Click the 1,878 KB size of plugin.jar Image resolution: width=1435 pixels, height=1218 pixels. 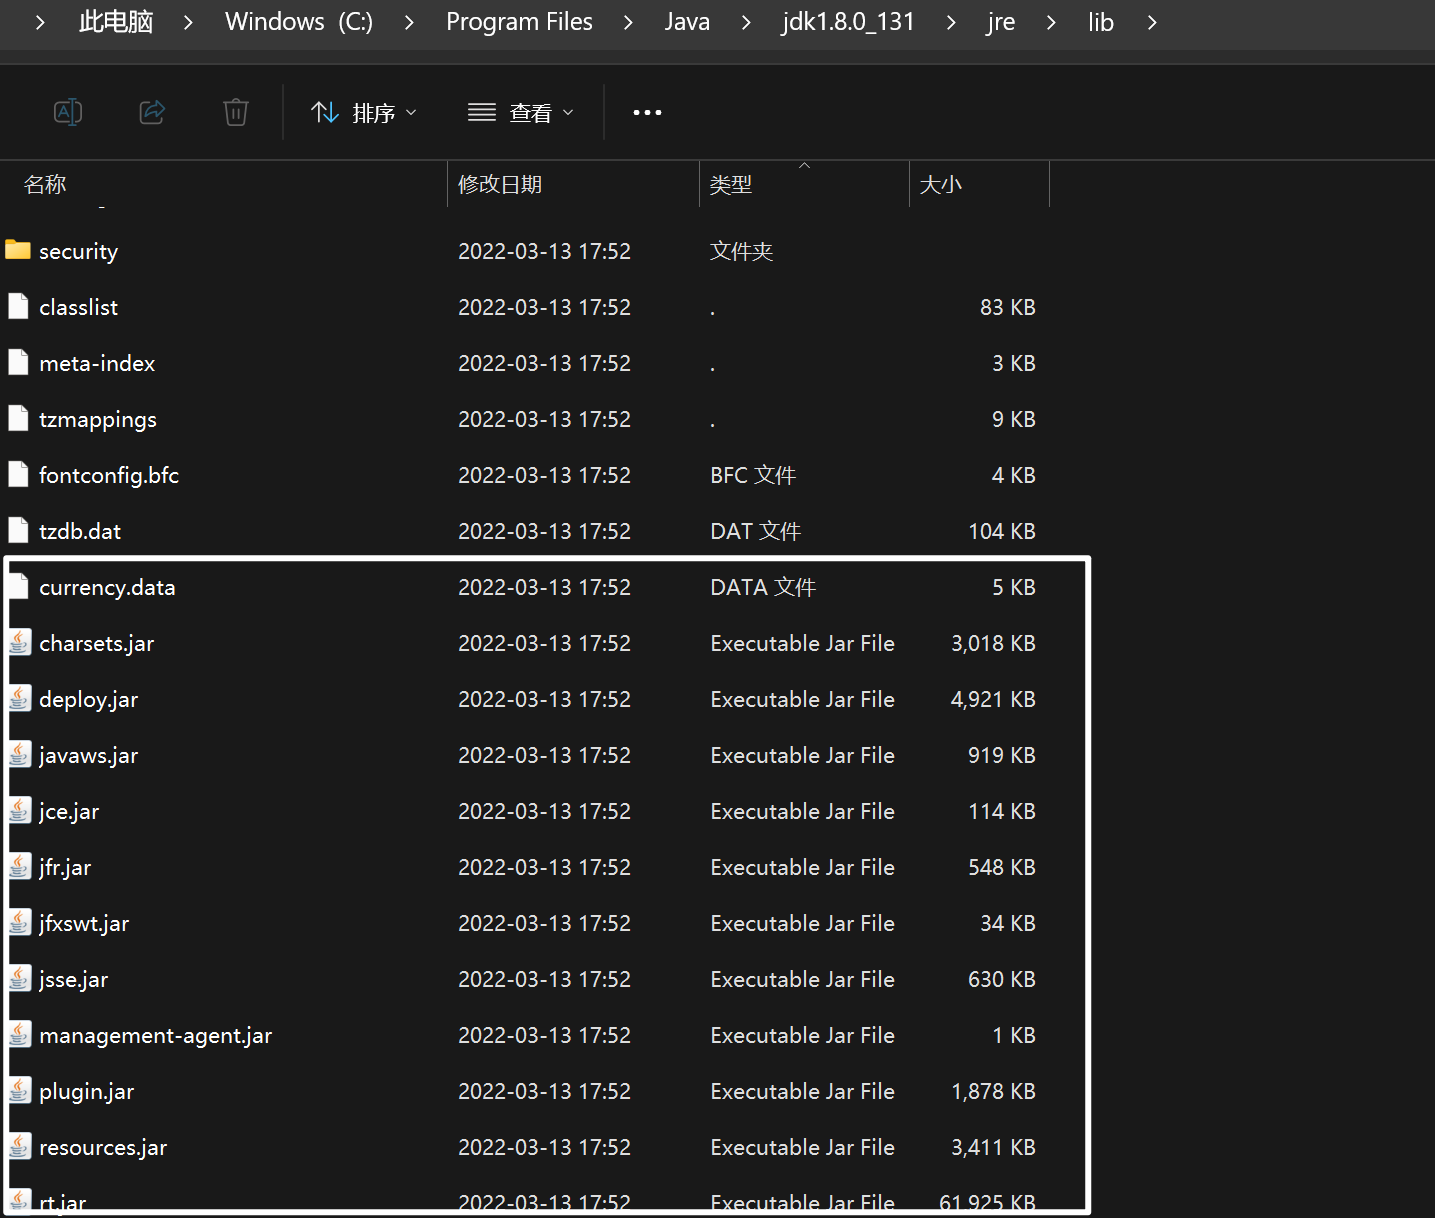tap(993, 1091)
